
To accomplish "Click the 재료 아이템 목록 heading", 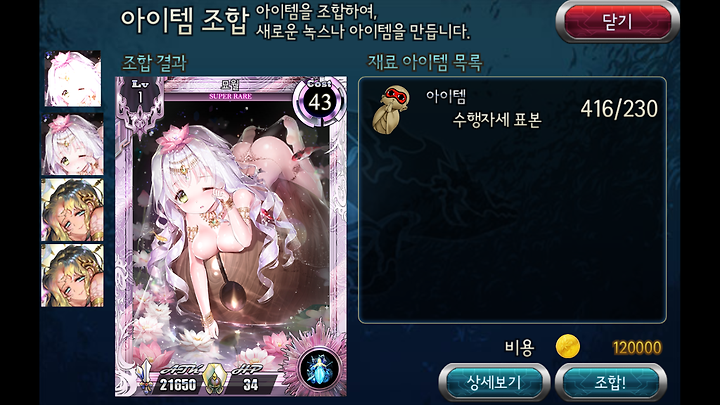I will click(425, 62).
